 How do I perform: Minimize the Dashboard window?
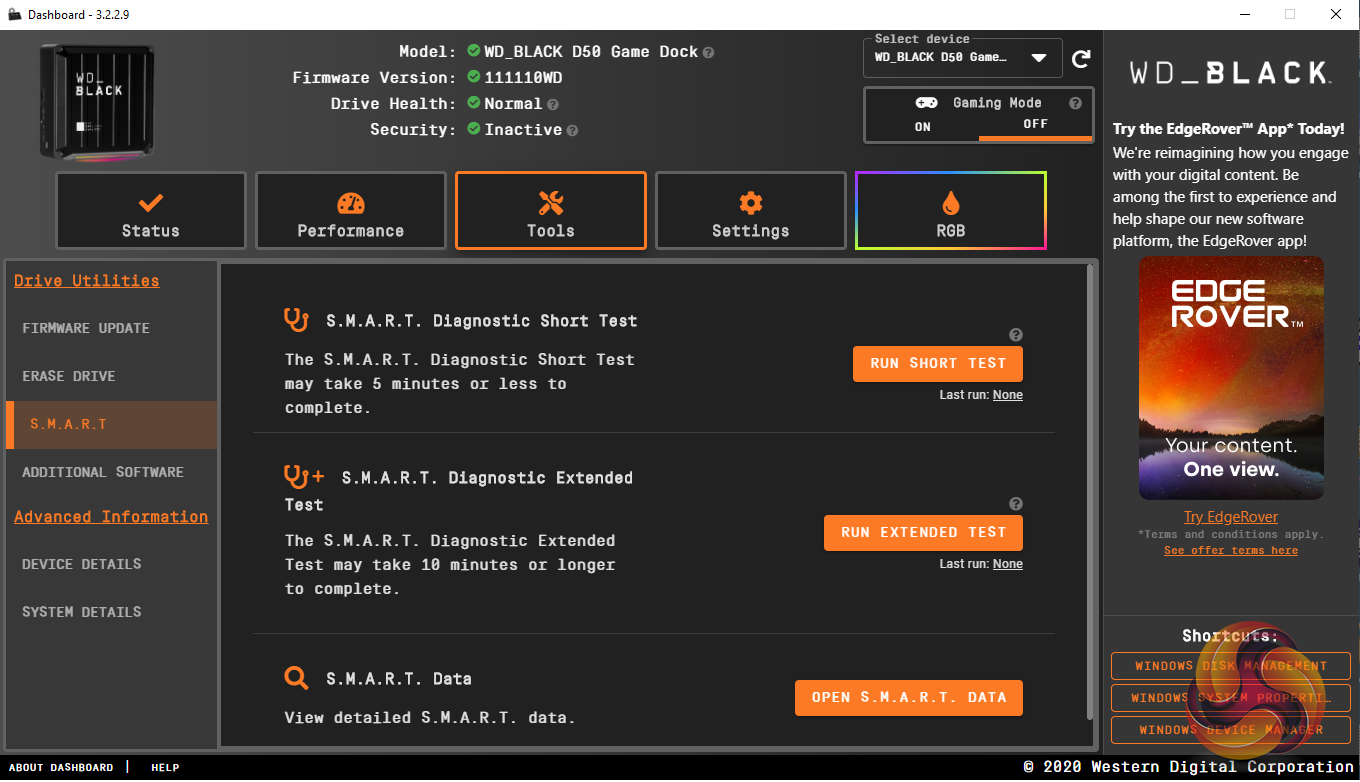pos(1245,14)
